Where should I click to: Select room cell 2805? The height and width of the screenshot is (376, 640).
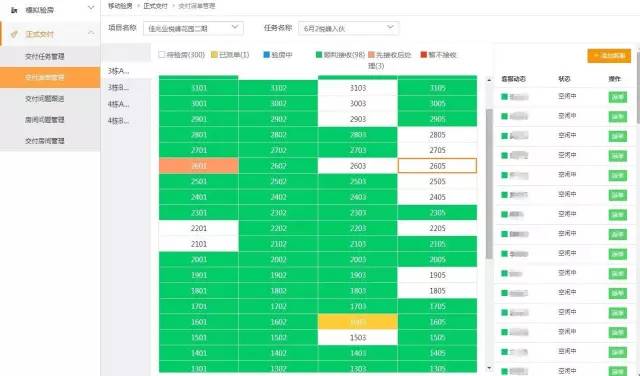click(x=437, y=135)
